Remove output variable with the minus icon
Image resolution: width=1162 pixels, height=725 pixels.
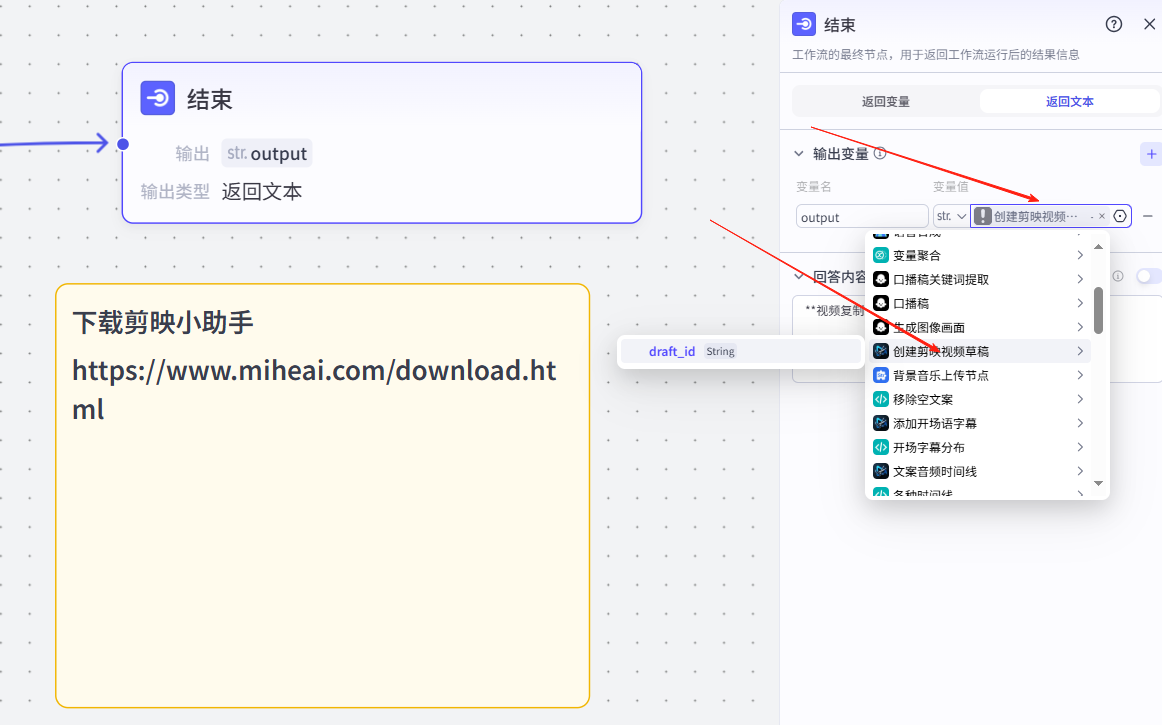tap(1148, 216)
